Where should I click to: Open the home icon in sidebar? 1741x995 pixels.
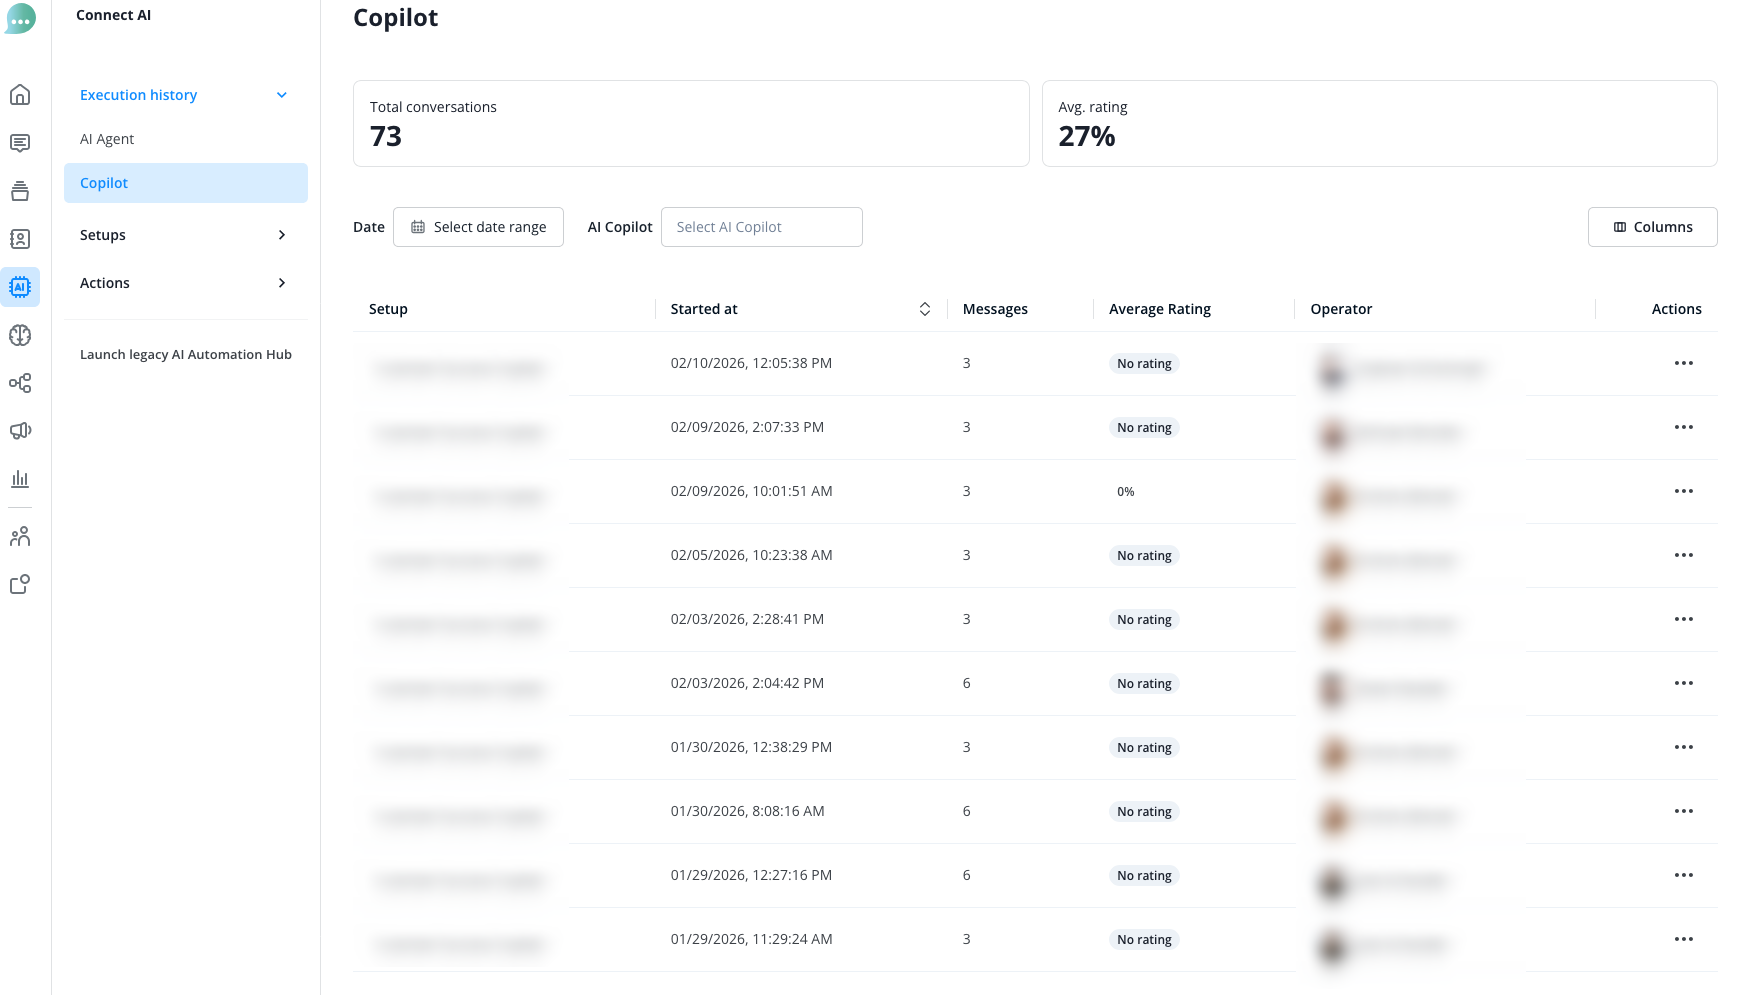coord(20,95)
